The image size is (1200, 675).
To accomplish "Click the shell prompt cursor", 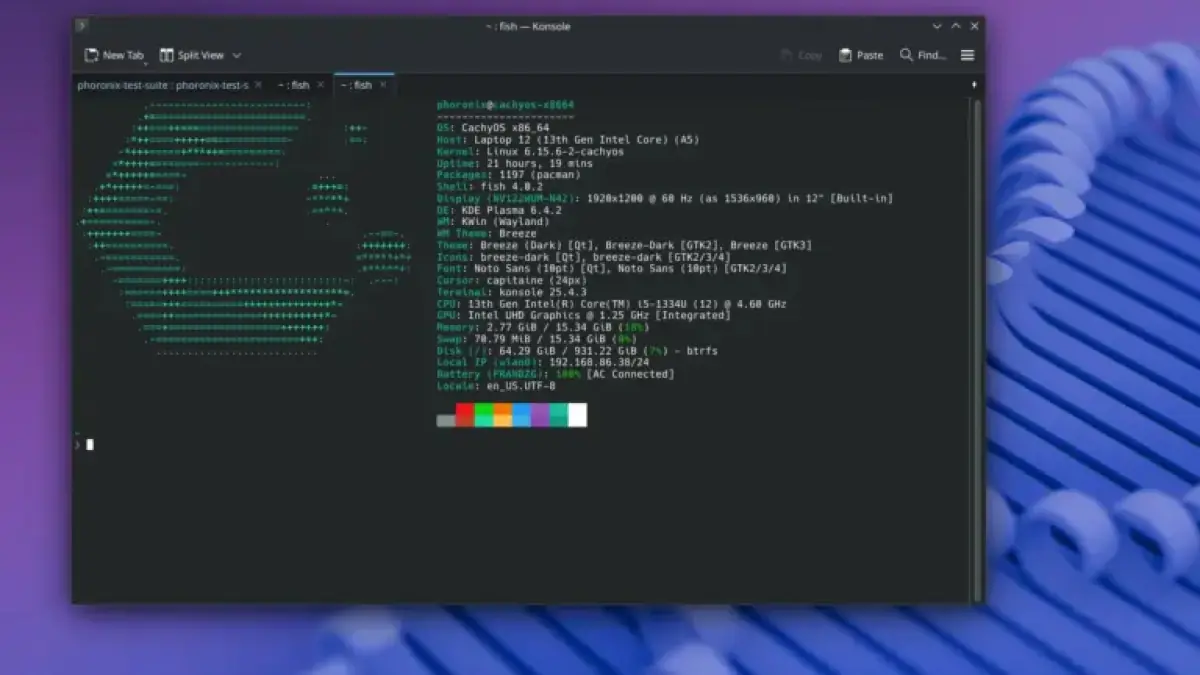I will click(x=90, y=444).
